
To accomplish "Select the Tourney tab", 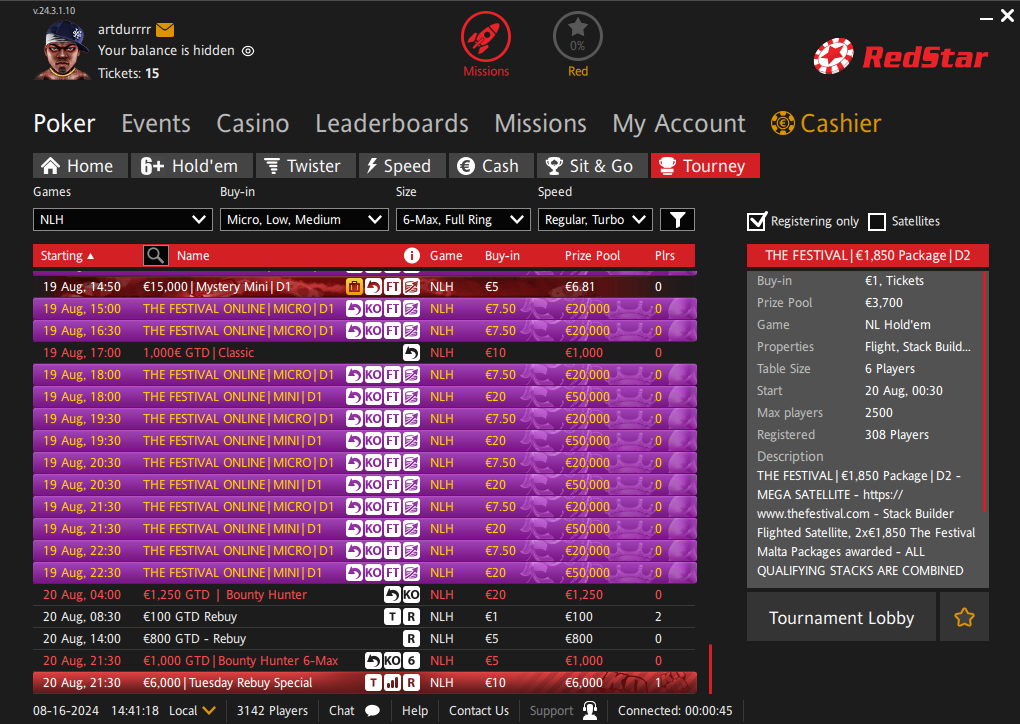I will (x=705, y=166).
